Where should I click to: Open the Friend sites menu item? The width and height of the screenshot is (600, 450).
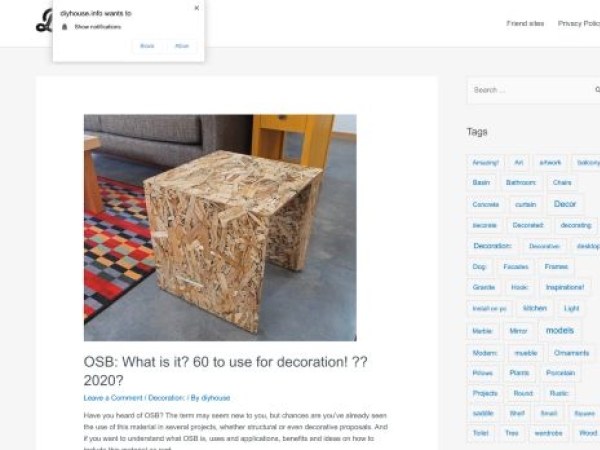[525, 23]
